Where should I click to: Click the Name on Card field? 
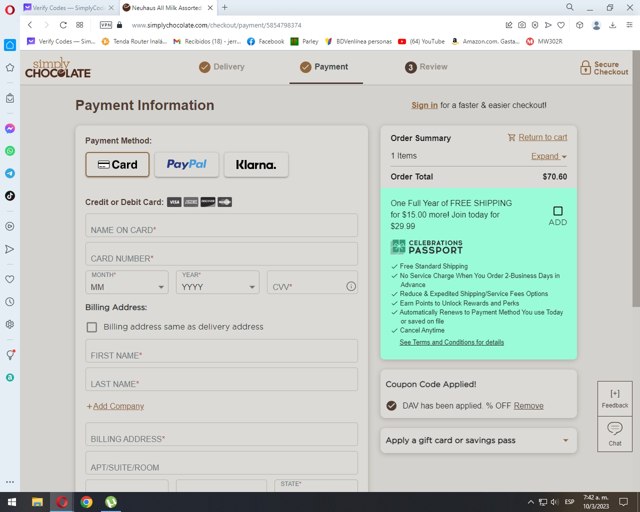click(221, 225)
